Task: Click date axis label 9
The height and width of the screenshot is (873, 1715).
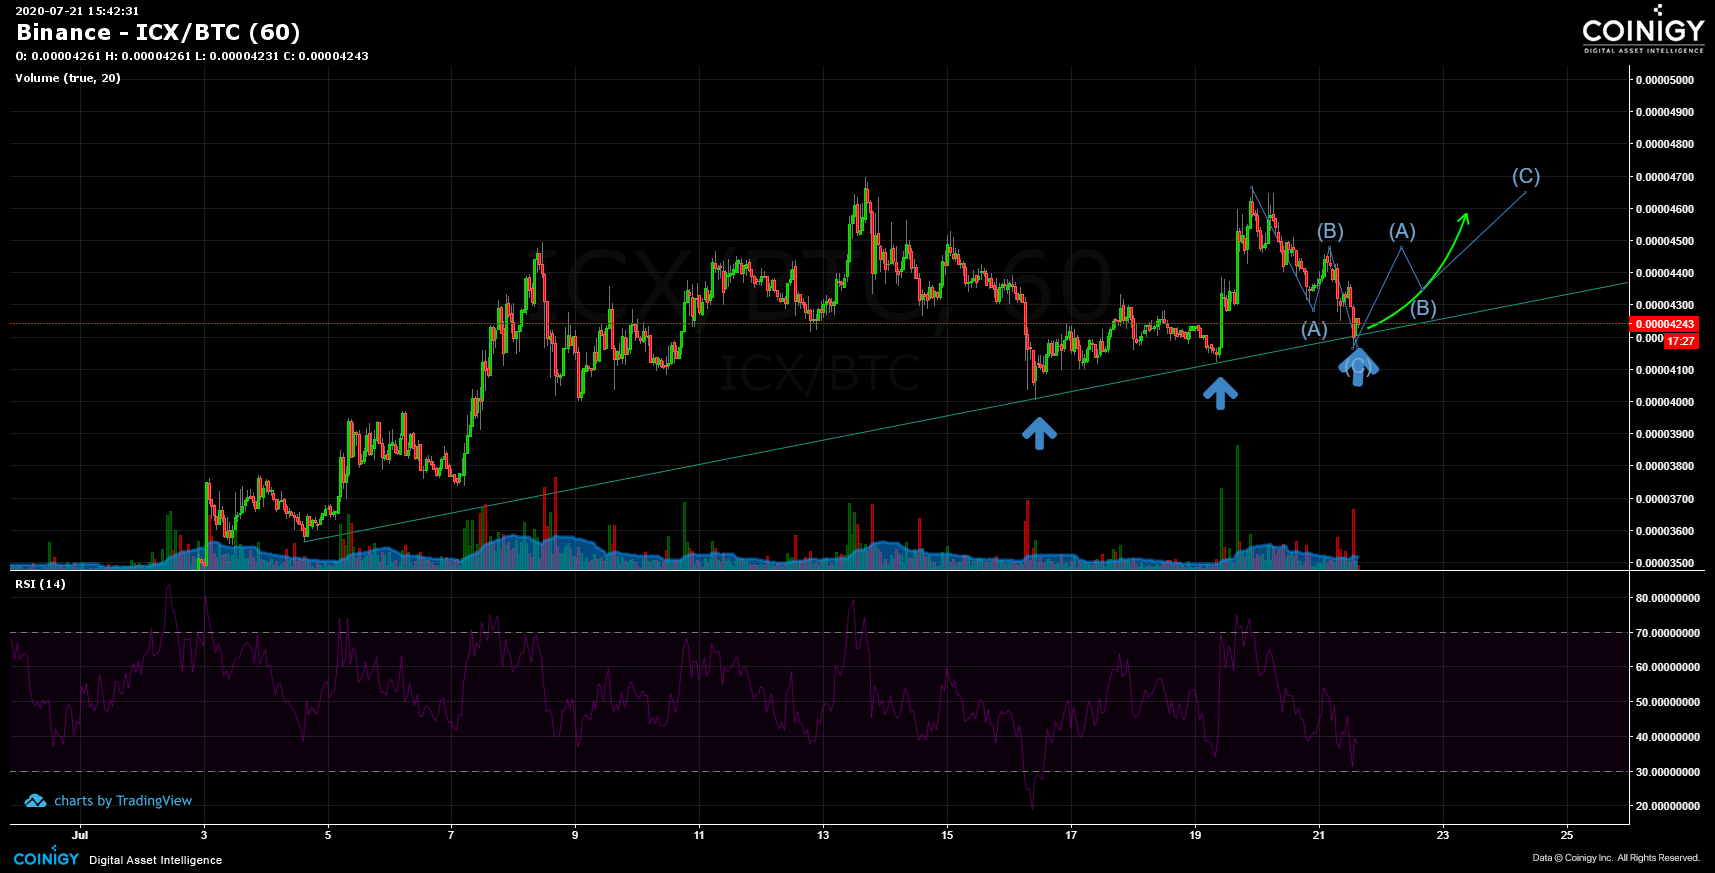Action: pyautogui.click(x=575, y=835)
